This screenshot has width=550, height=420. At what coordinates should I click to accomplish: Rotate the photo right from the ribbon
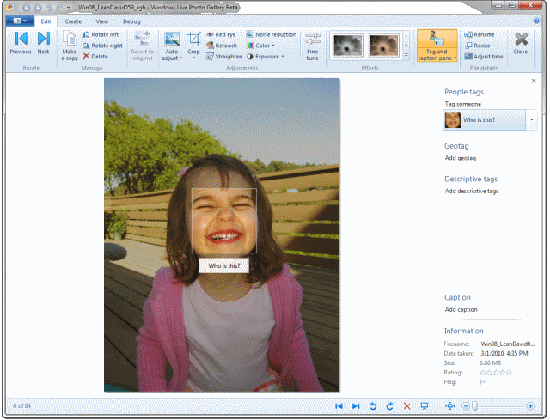[x=102, y=45]
